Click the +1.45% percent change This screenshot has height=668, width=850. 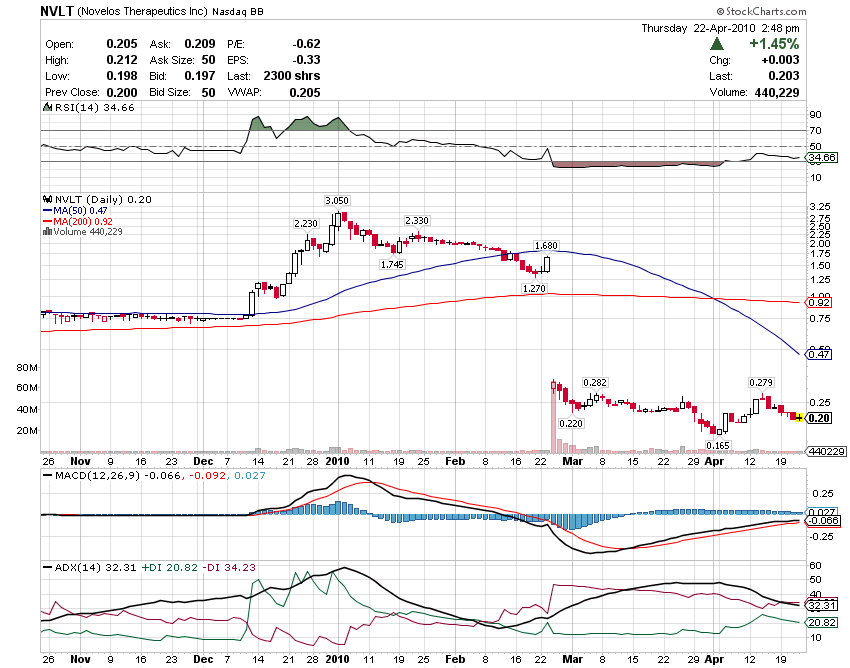tap(774, 43)
